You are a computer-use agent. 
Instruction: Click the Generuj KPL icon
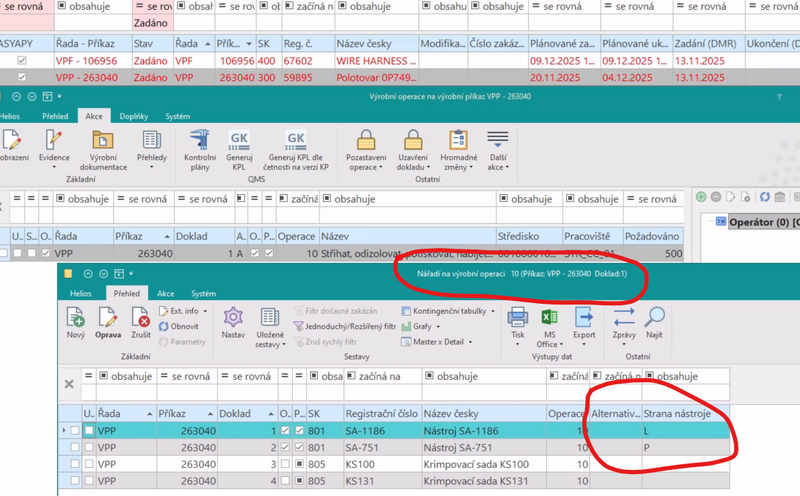[x=240, y=141]
